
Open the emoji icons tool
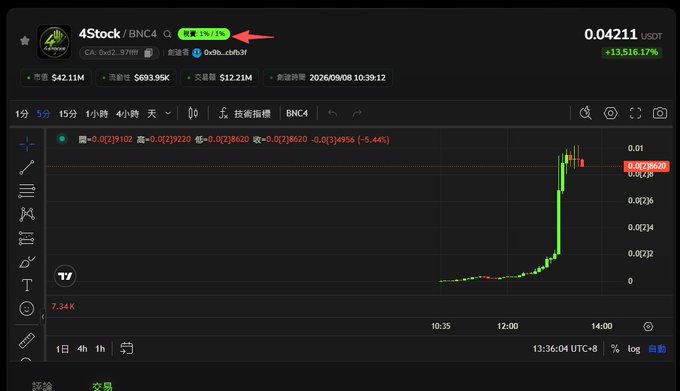(x=27, y=309)
